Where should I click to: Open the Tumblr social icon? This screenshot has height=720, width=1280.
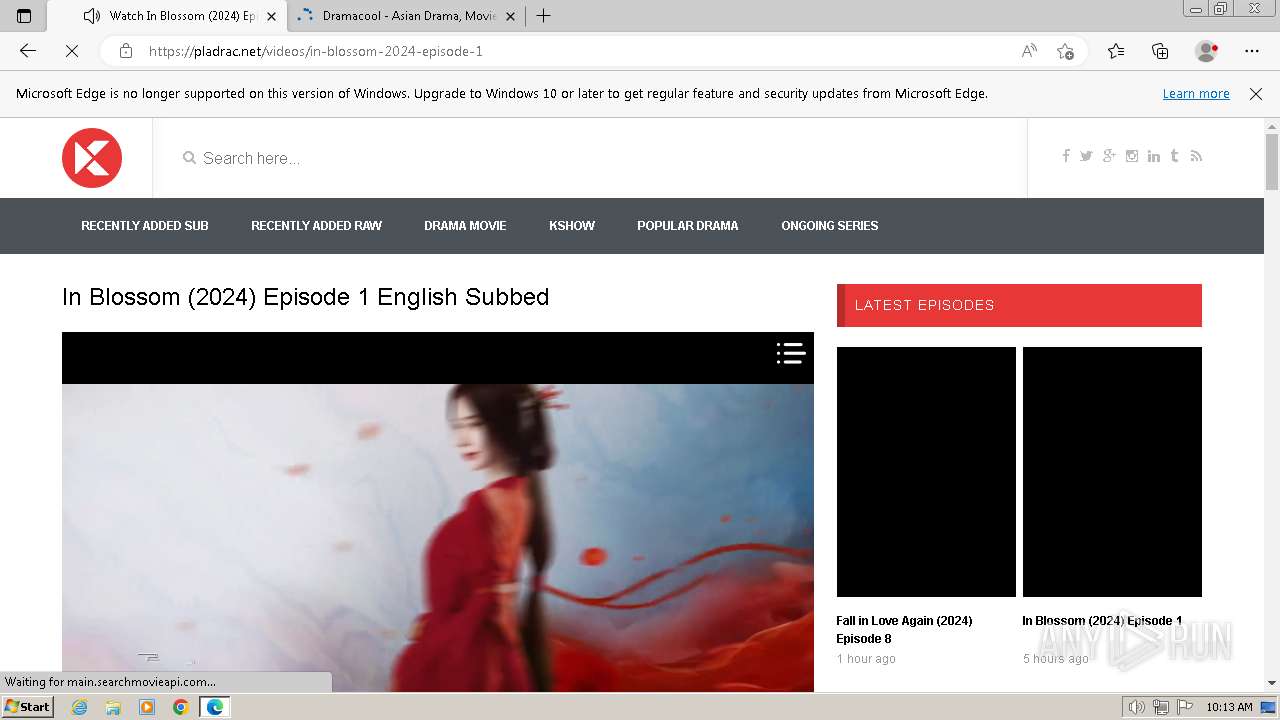click(x=1175, y=156)
